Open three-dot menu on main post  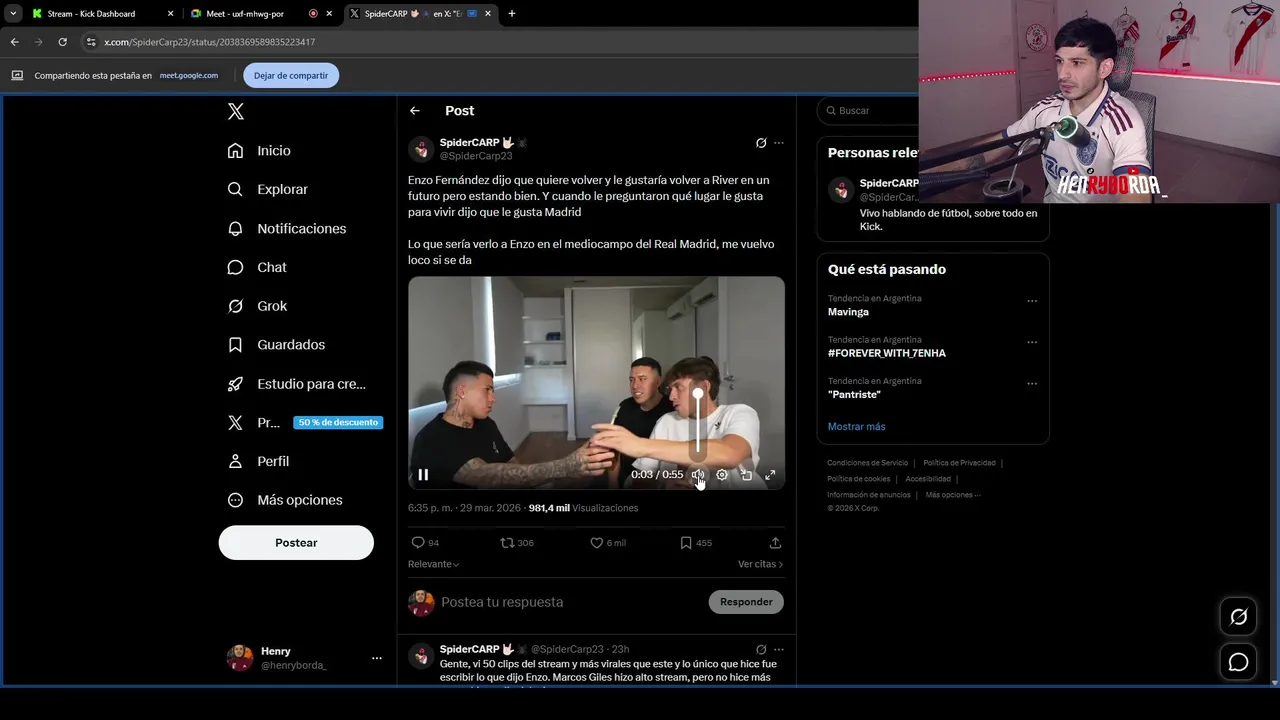(779, 143)
